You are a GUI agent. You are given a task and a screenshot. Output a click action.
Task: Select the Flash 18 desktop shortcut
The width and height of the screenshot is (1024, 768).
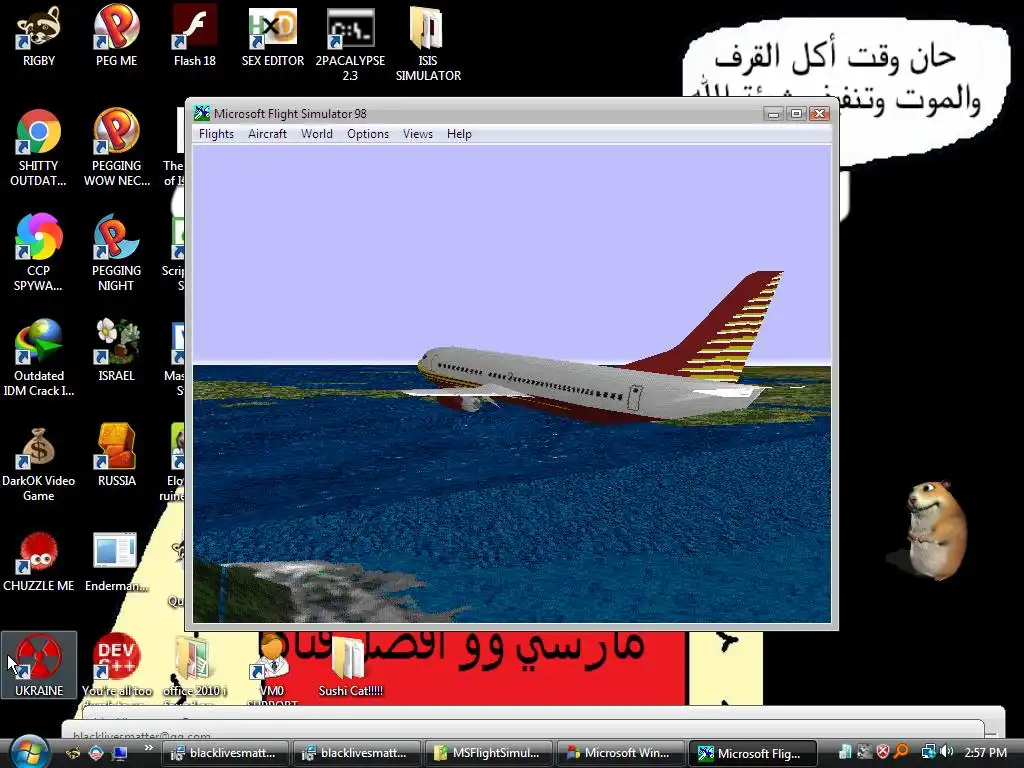coord(195,37)
